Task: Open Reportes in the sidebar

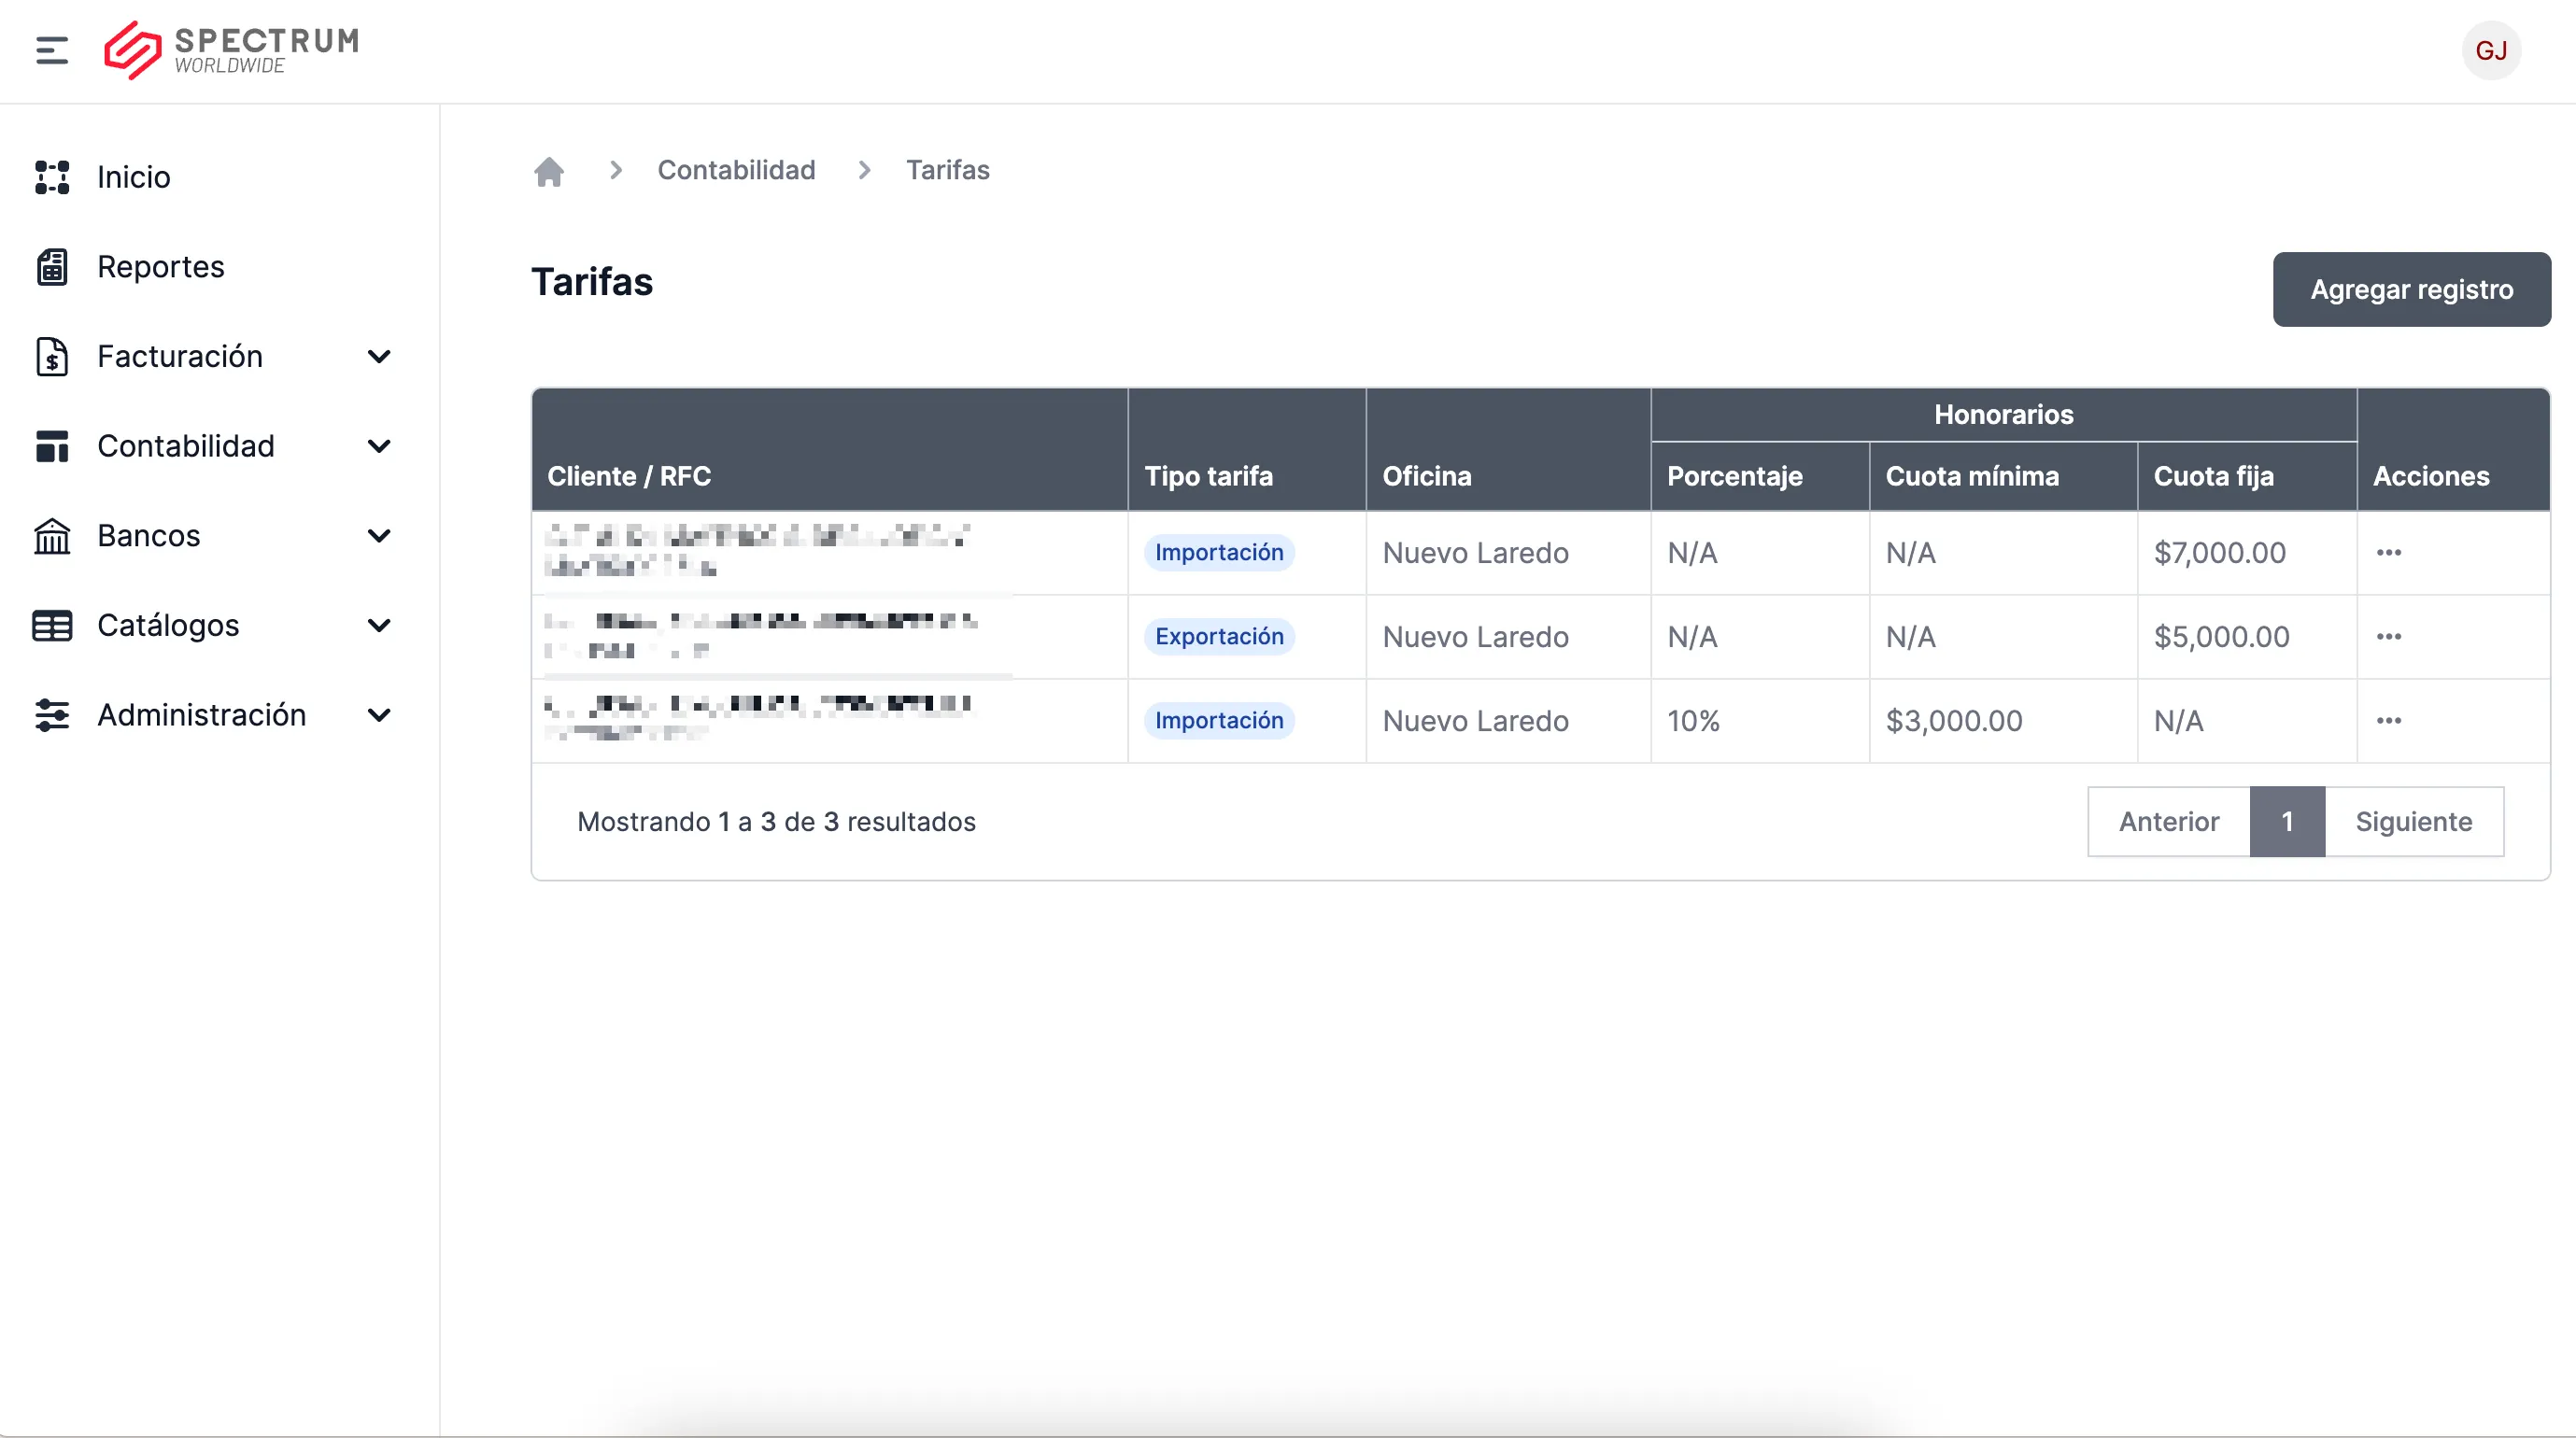Action: click(161, 267)
